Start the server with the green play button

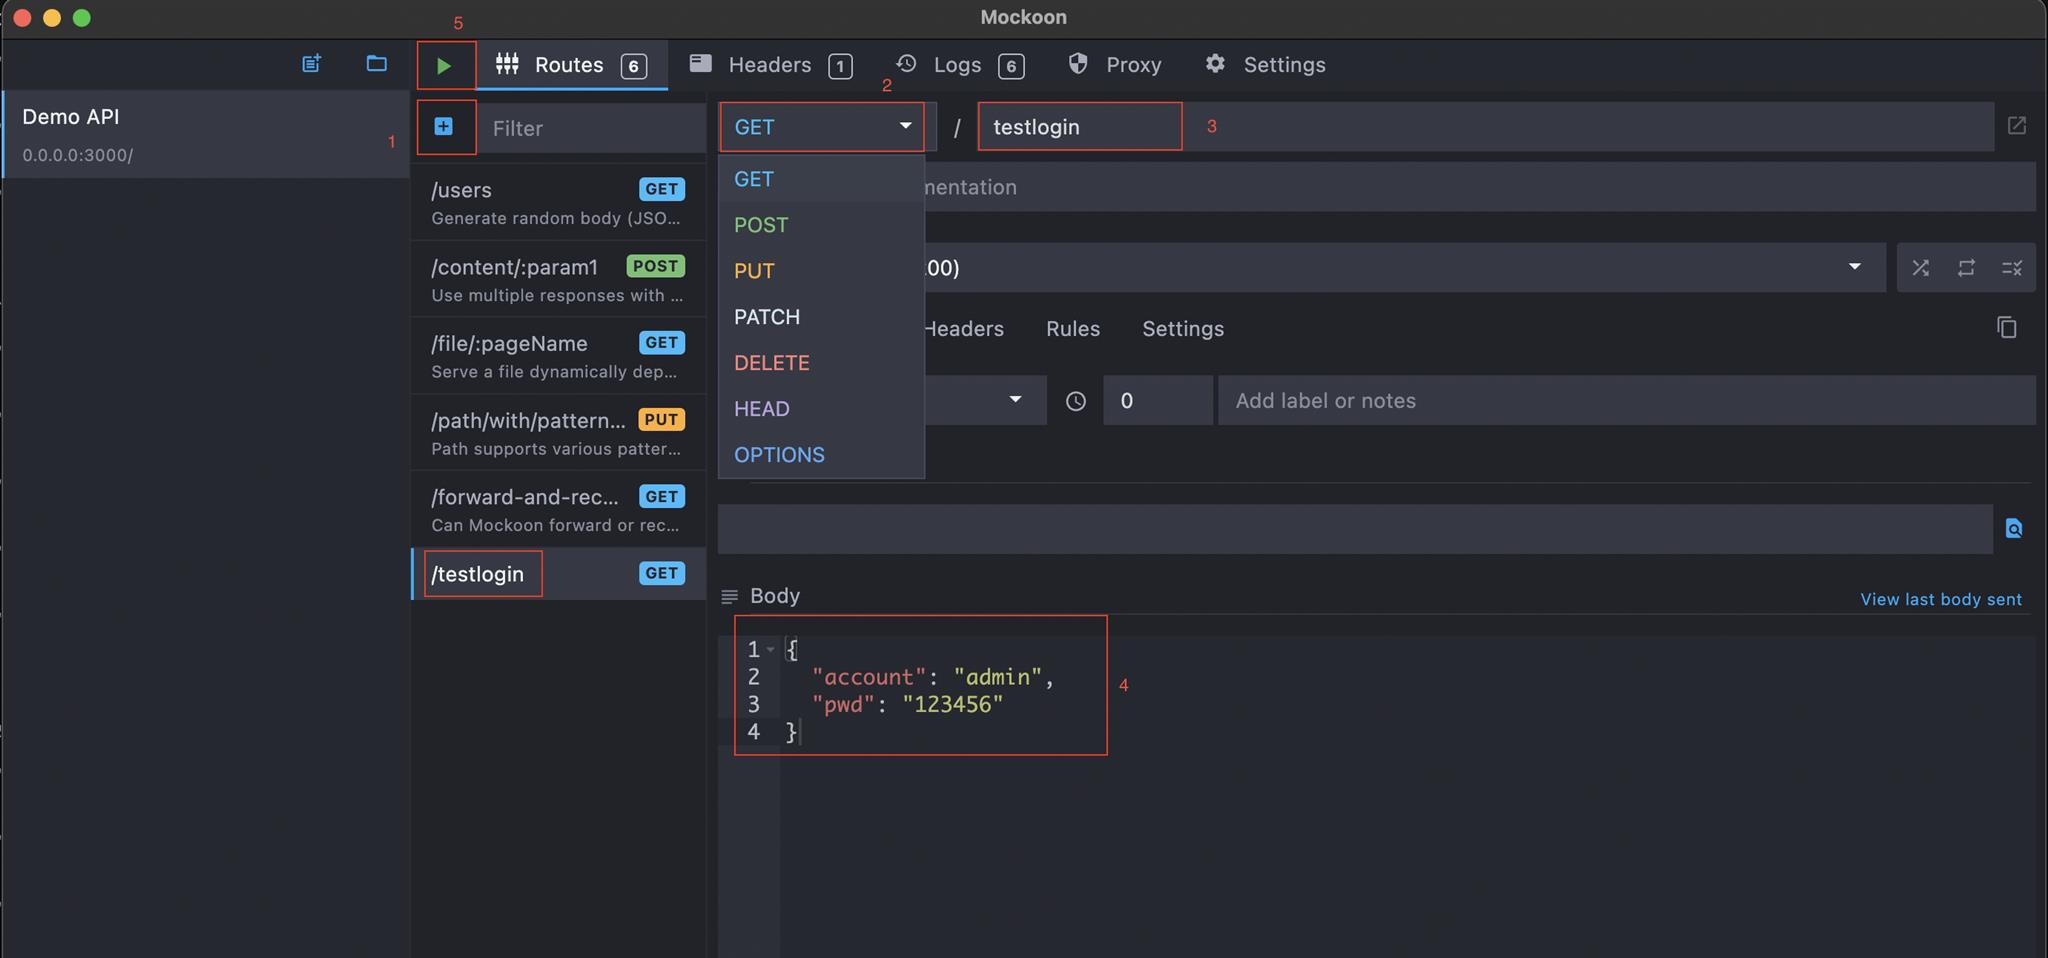[x=444, y=66]
